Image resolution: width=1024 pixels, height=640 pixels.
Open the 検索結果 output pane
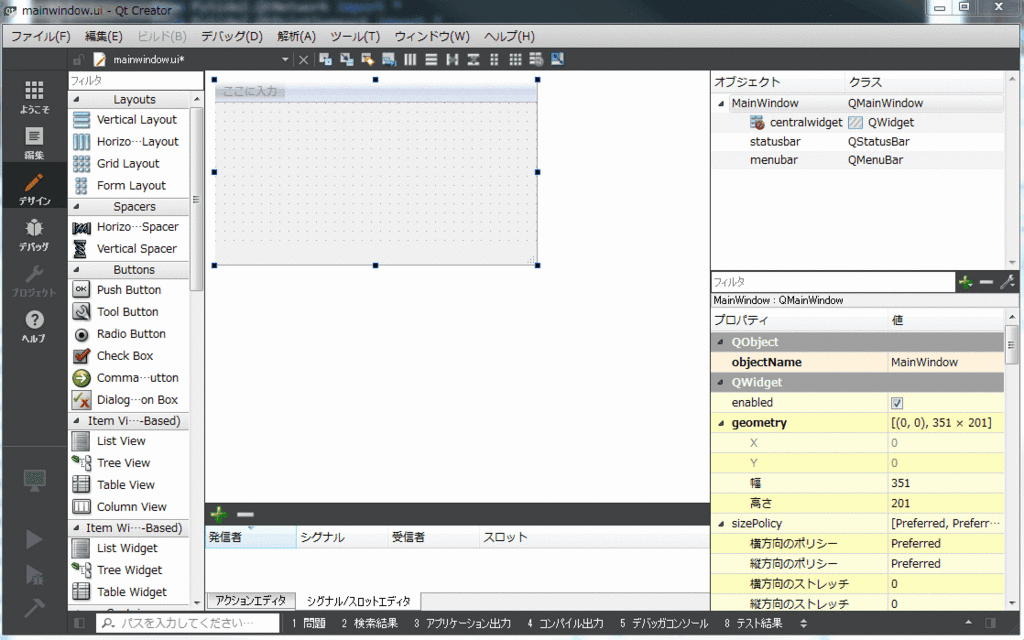click(x=369, y=624)
